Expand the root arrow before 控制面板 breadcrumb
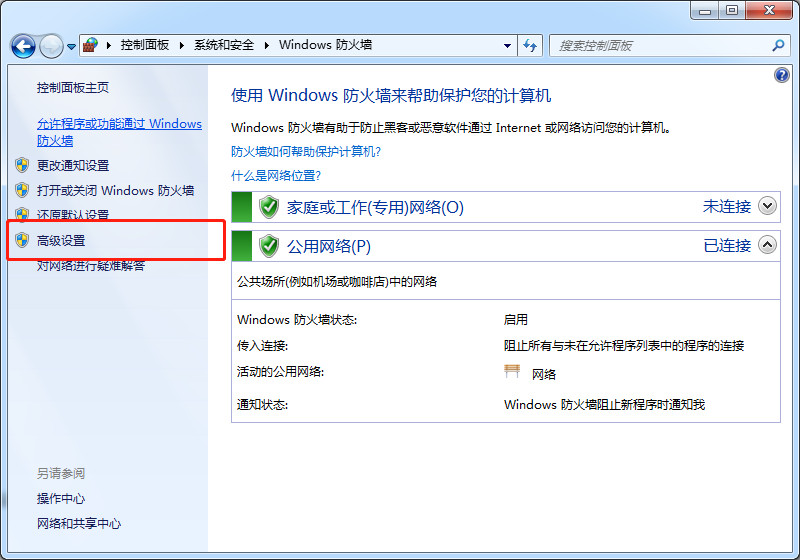Viewport: 800px width, 560px height. (x=109, y=45)
